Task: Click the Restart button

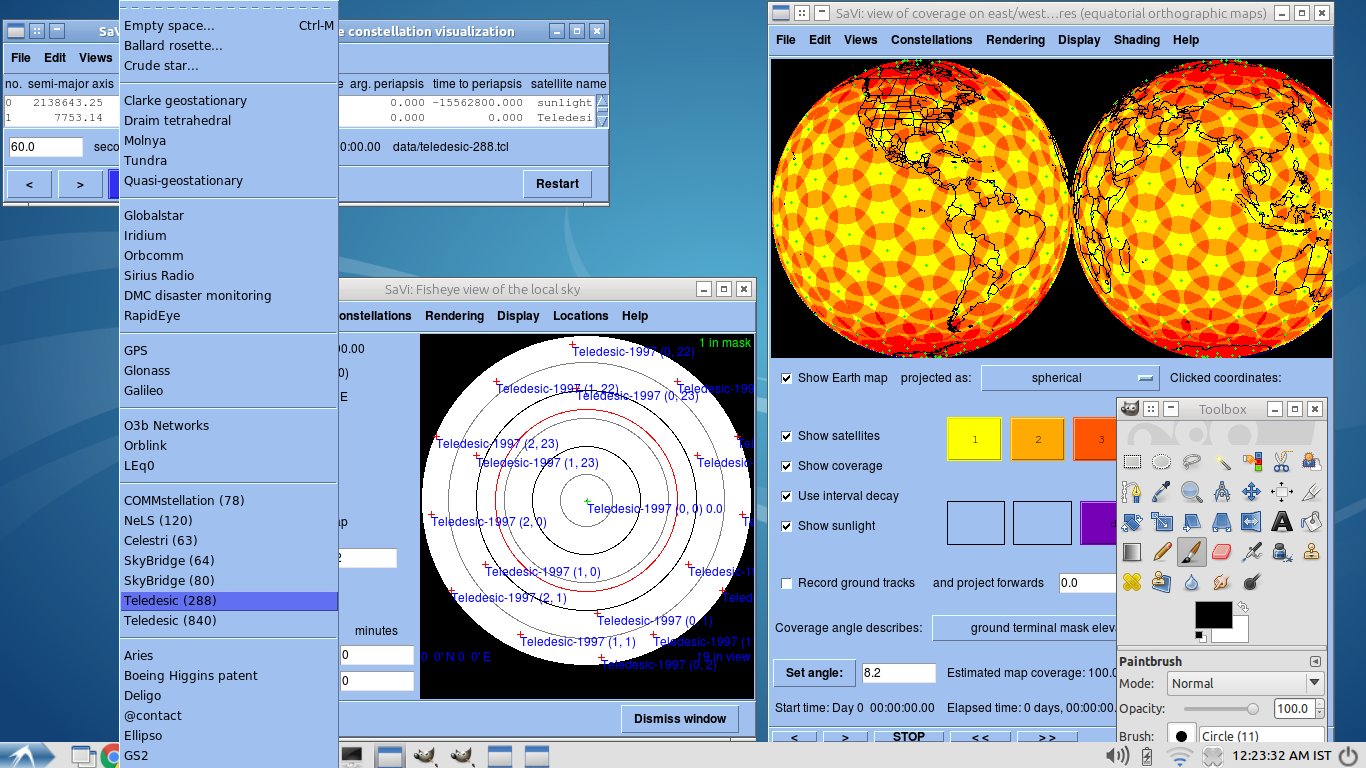Action: pos(557,184)
